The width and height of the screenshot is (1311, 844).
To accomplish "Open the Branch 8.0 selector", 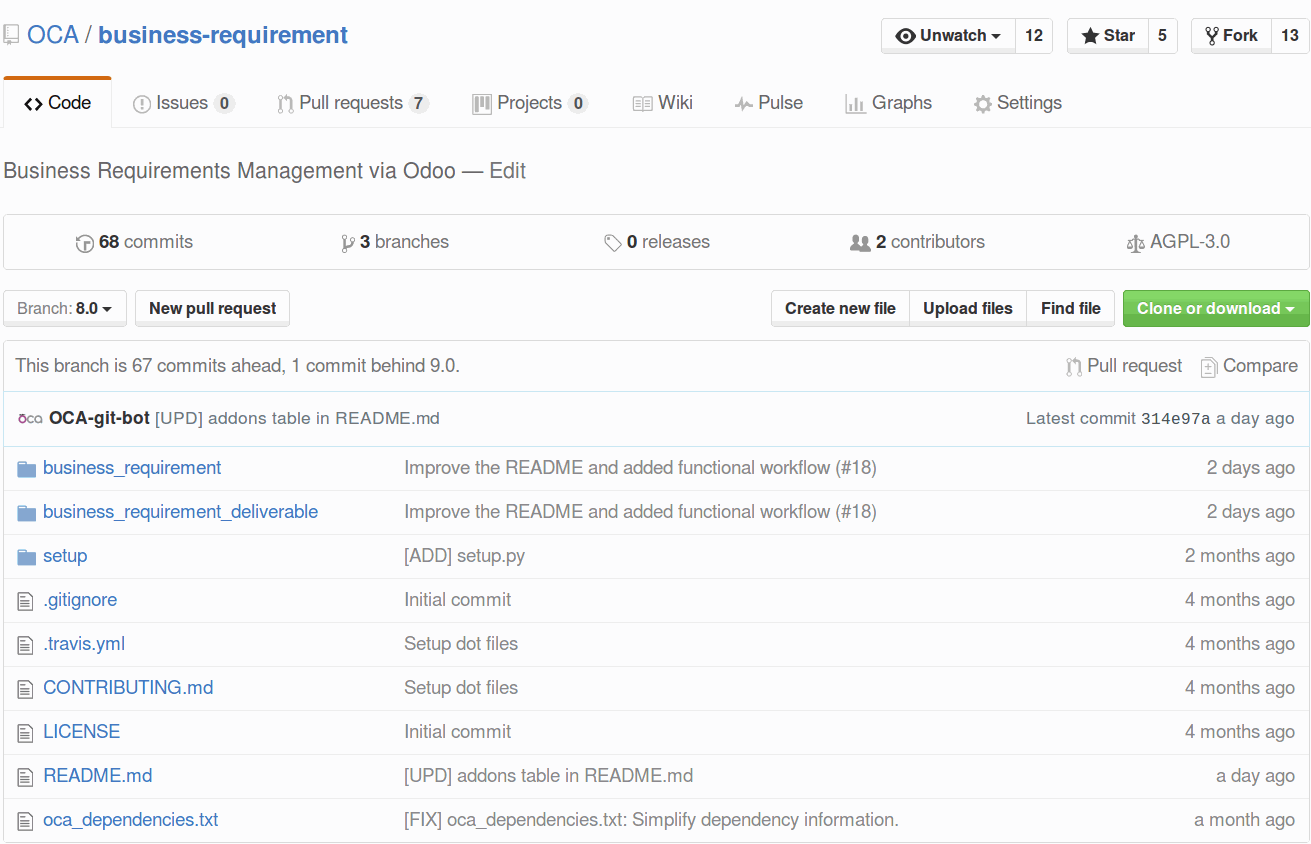I will [x=64, y=308].
